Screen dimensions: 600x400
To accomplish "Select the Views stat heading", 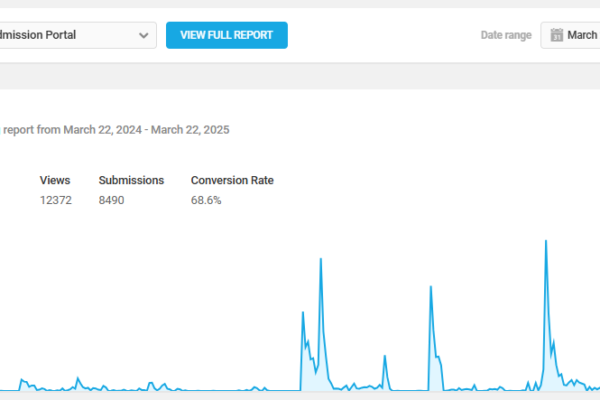I will [55, 180].
